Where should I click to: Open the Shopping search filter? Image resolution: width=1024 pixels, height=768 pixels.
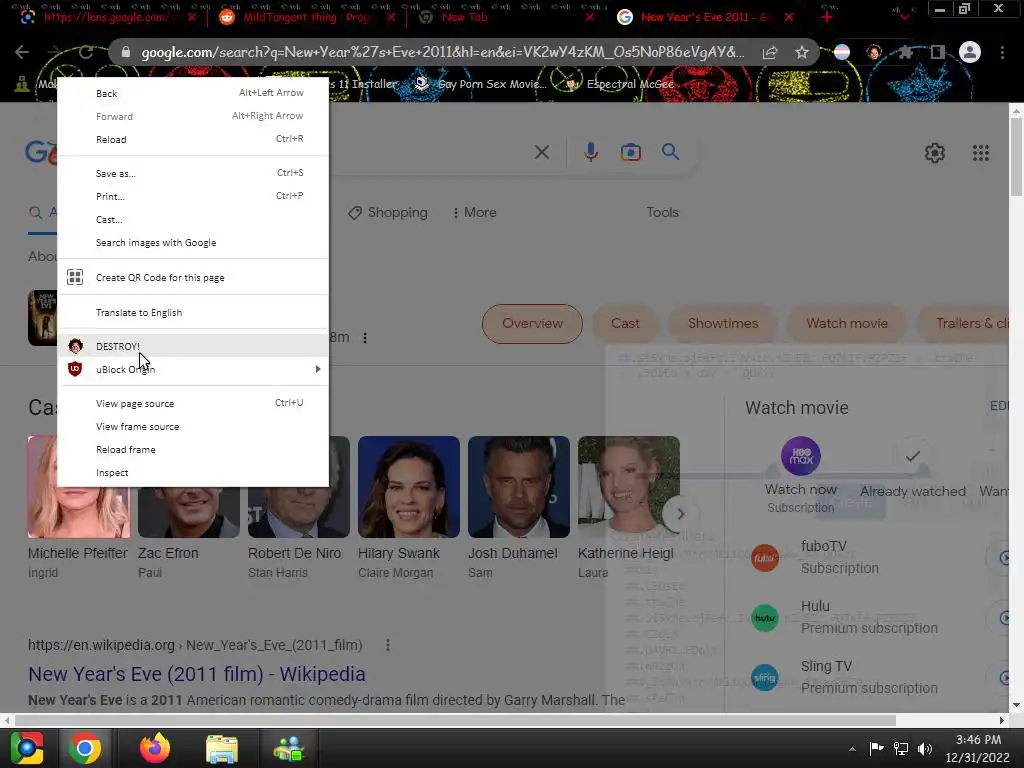(388, 212)
